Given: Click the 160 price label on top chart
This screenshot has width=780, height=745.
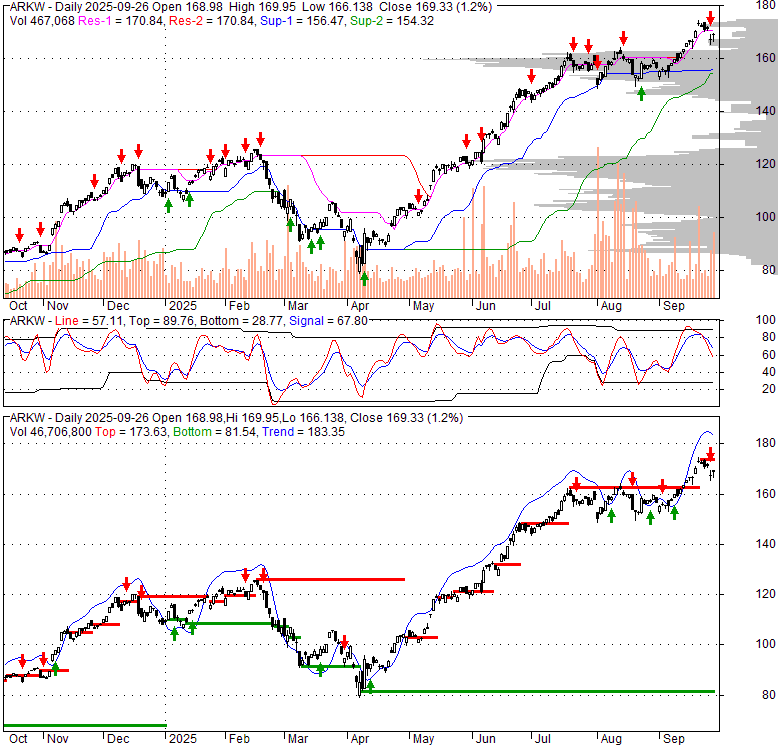Looking at the screenshot, I should coord(765,58).
